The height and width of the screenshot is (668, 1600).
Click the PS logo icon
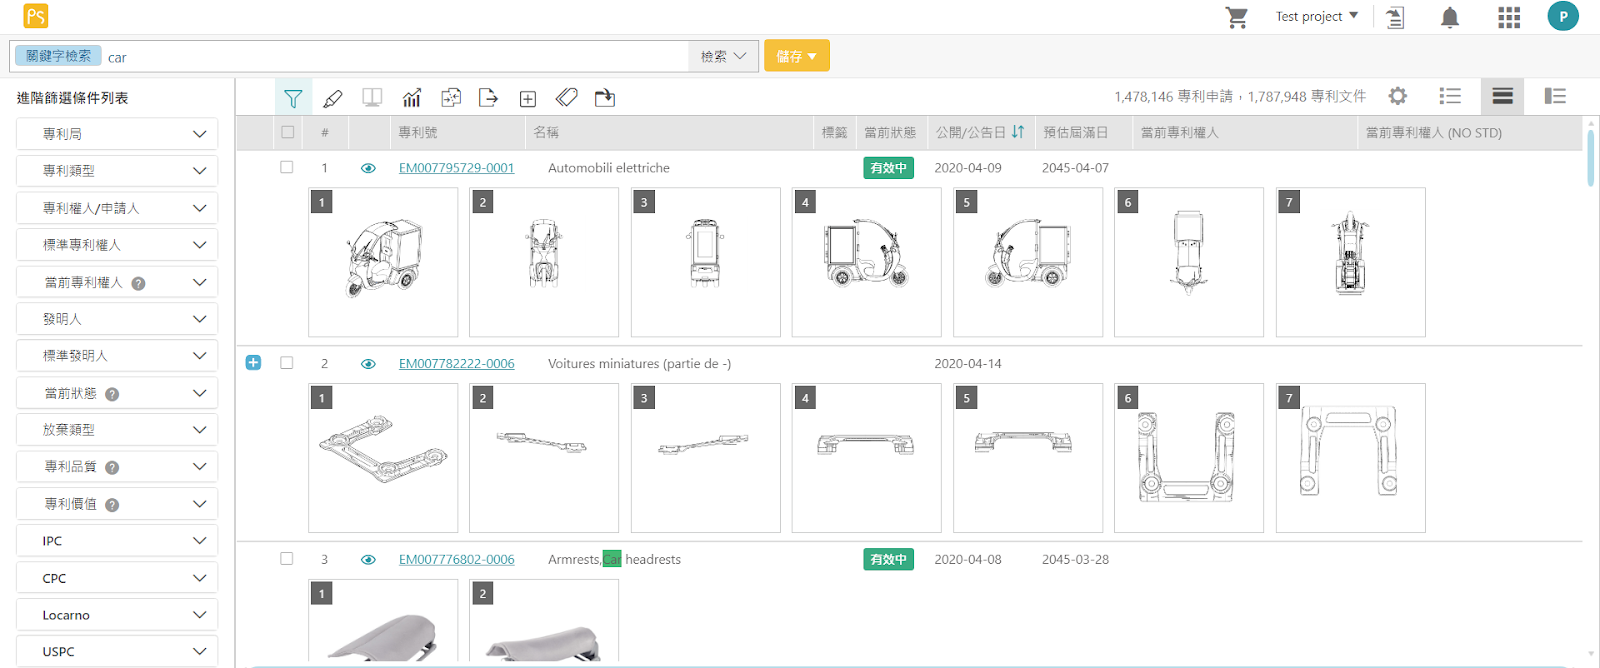[36, 16]
